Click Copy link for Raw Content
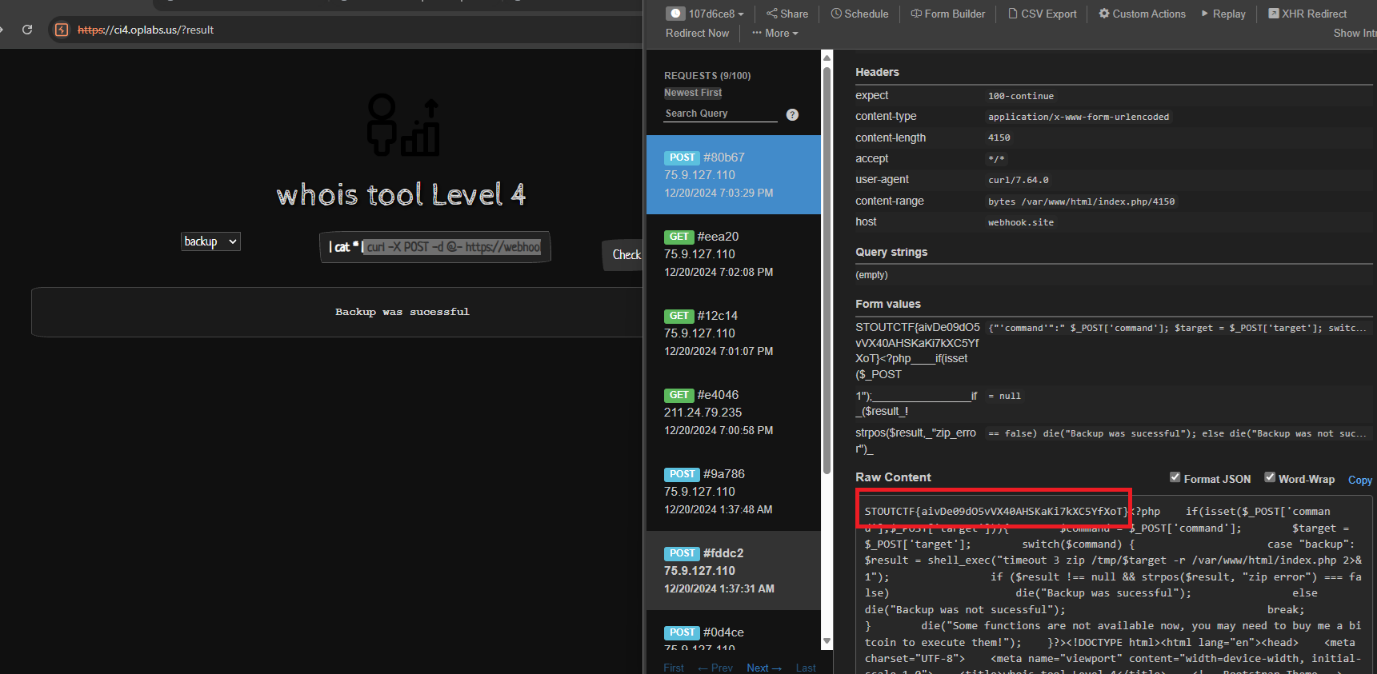 click(x=1360, y=480)
